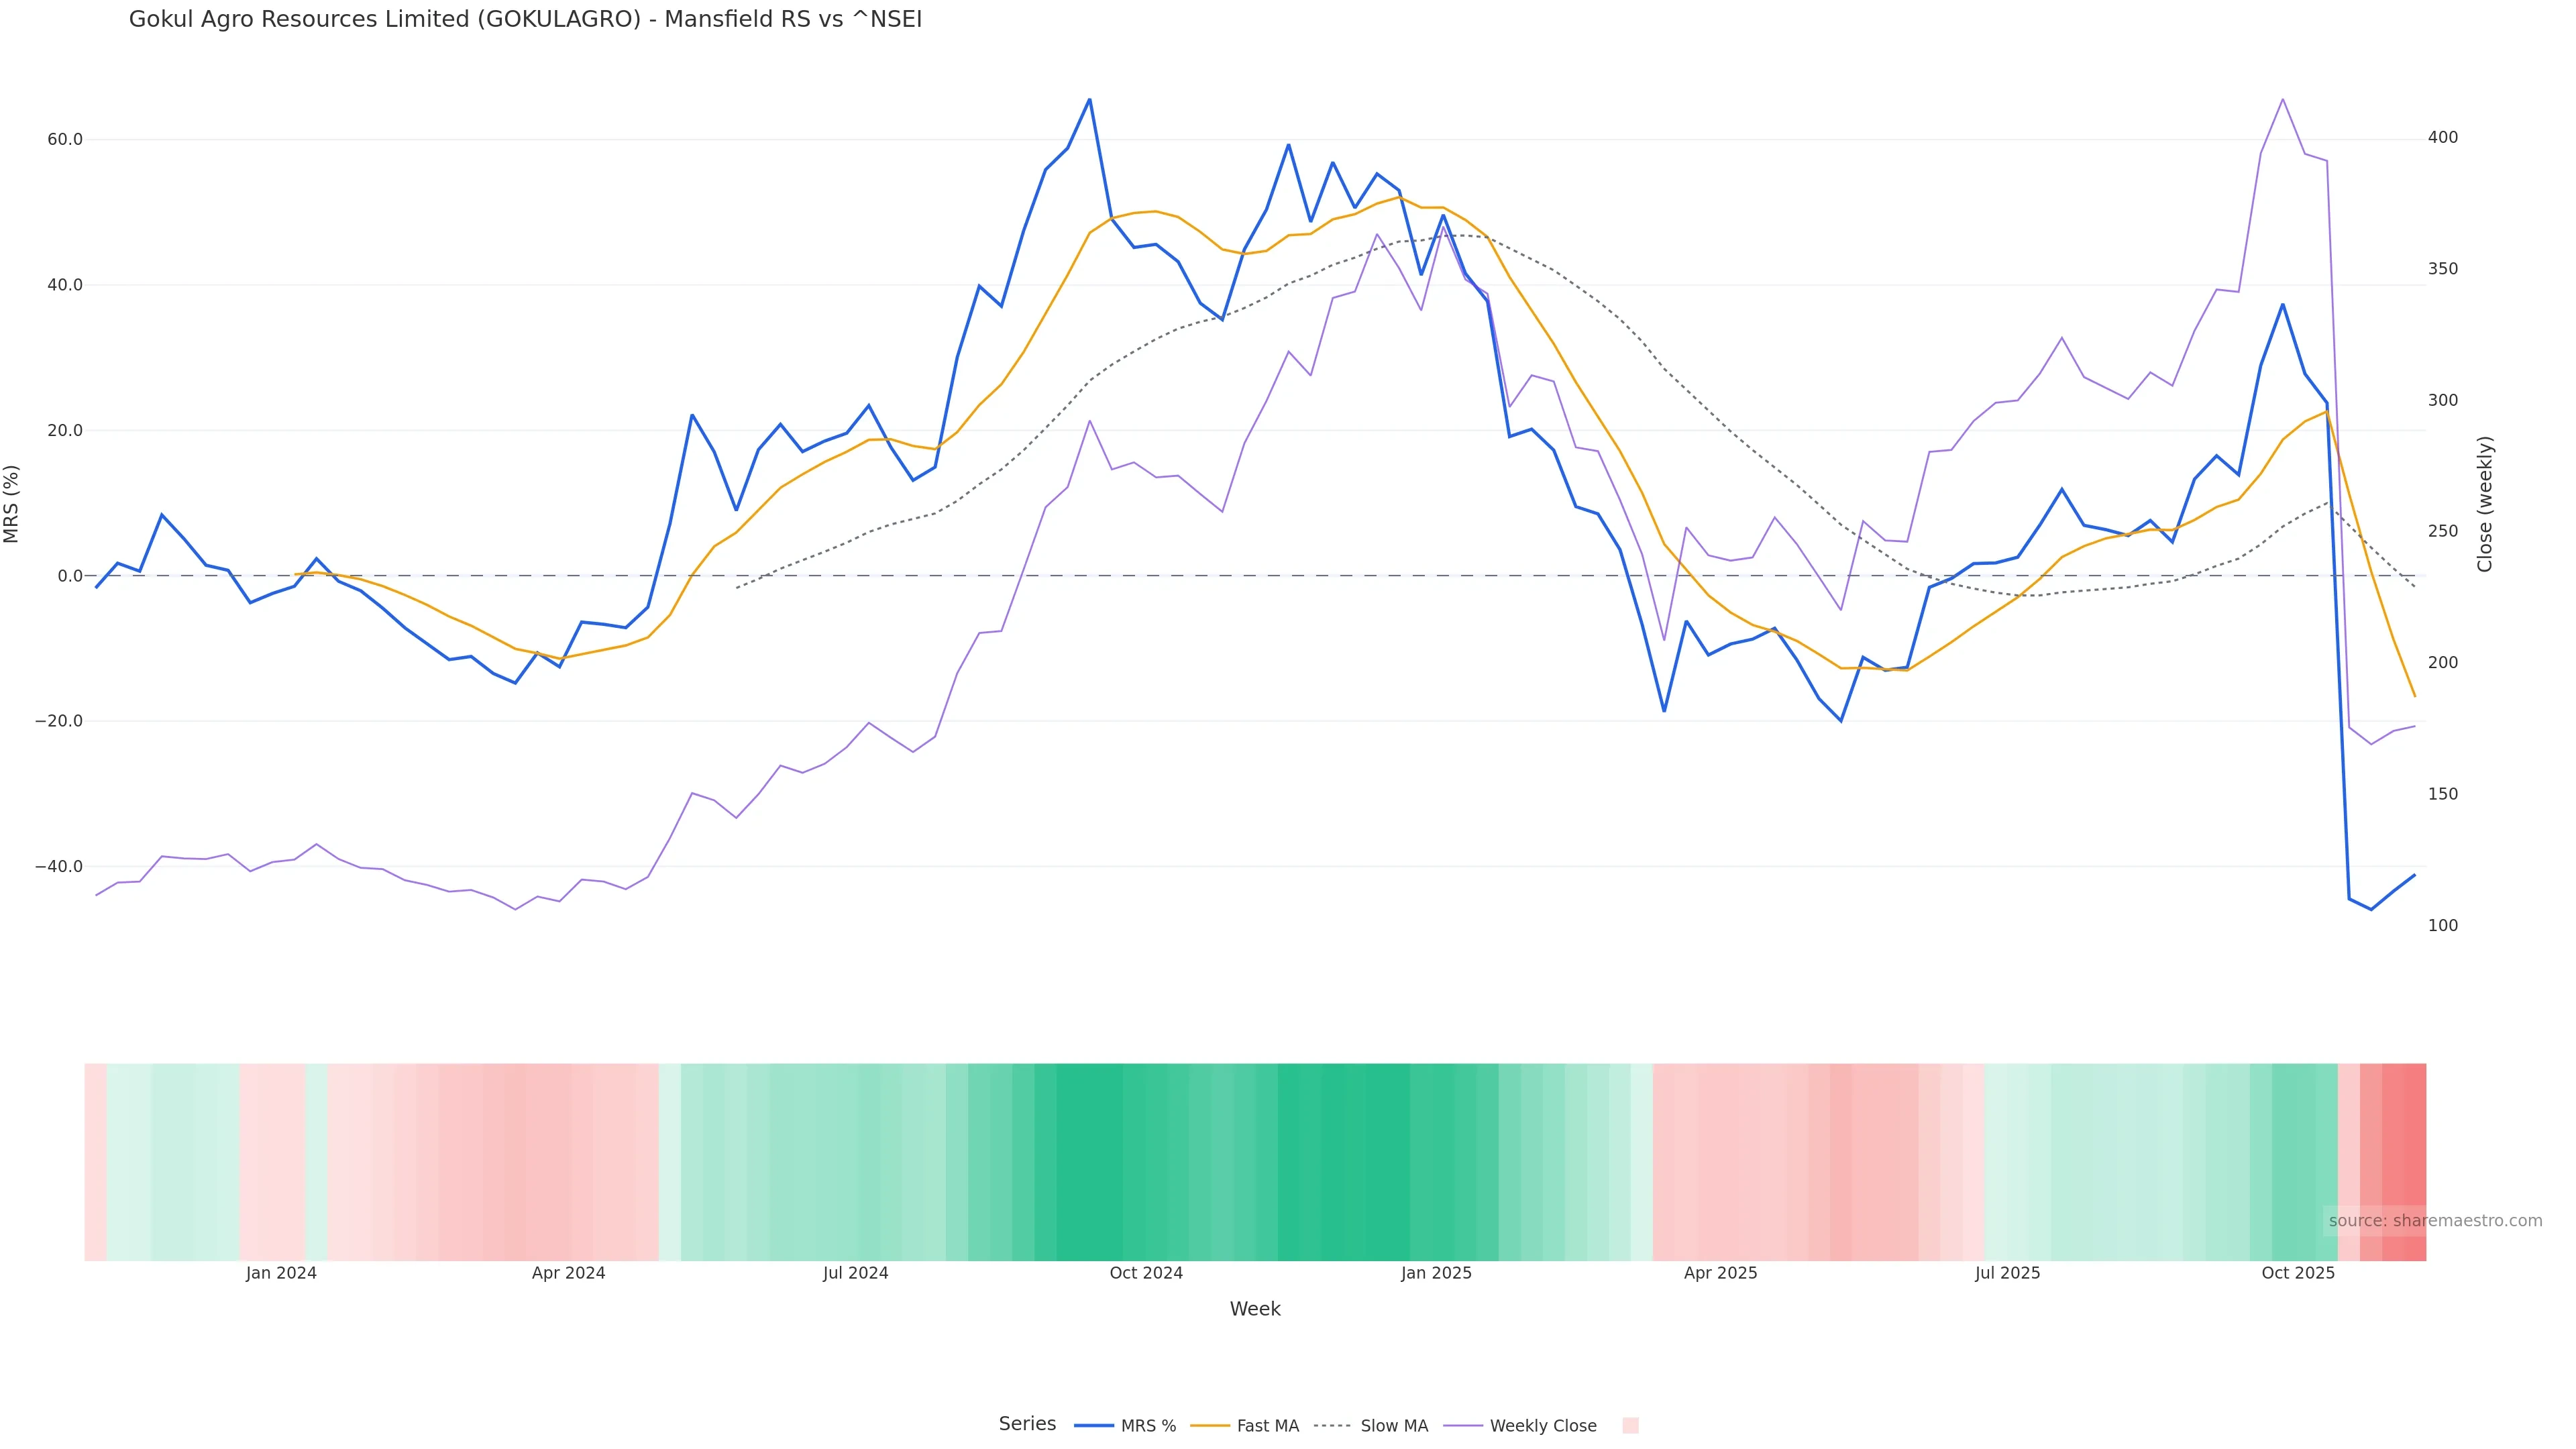The width and height of the screenshot is (2576, 1449).
Task: Click the Week x-axis title
Action: coord(1255,1309)
